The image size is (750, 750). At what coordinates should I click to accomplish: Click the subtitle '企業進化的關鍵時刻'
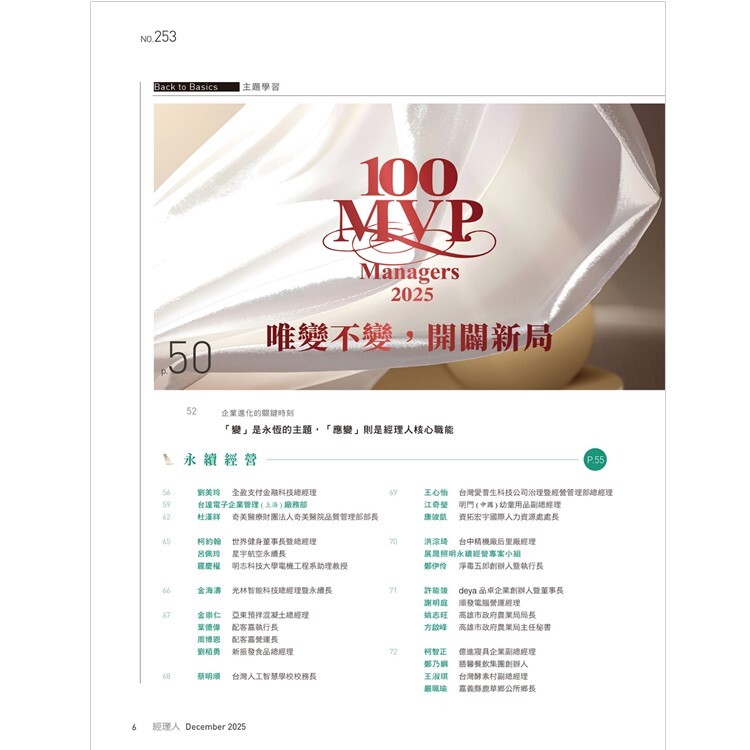257,413
